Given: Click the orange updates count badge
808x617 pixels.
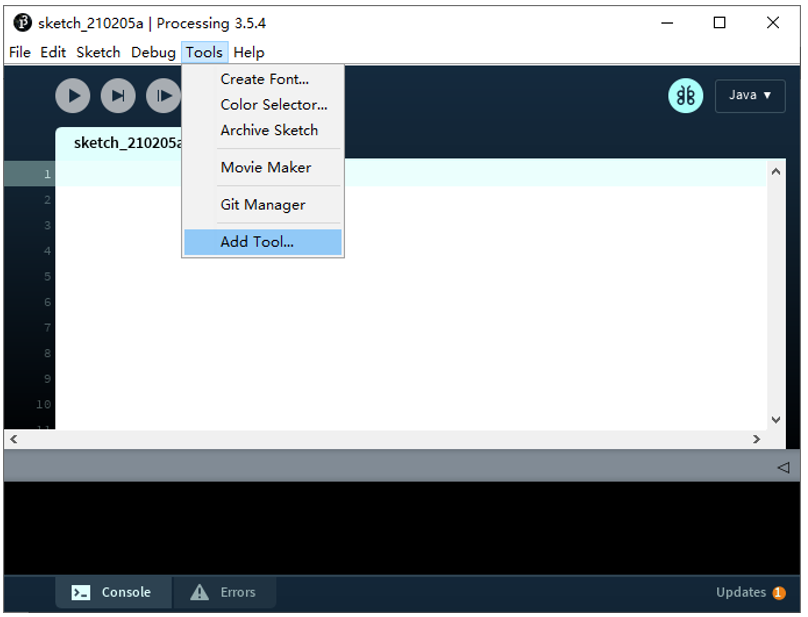Looking at the screenshot, I should (x=779, y=593).
